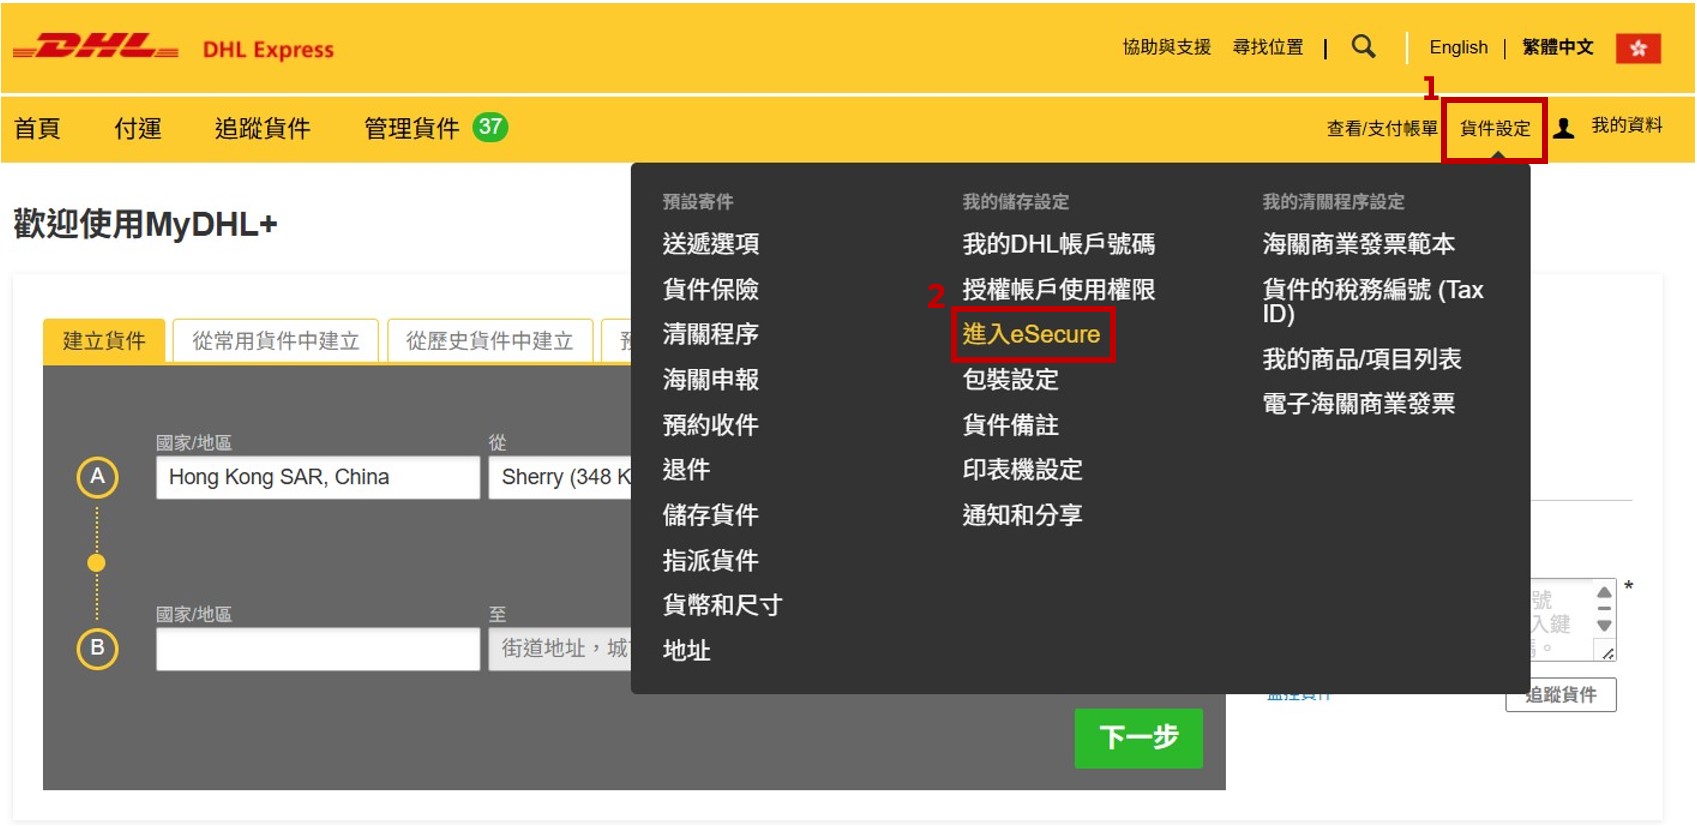Click the green 37 shipments badge
This screenshot has height=826, width=1697.
click(x=489, y=127)
